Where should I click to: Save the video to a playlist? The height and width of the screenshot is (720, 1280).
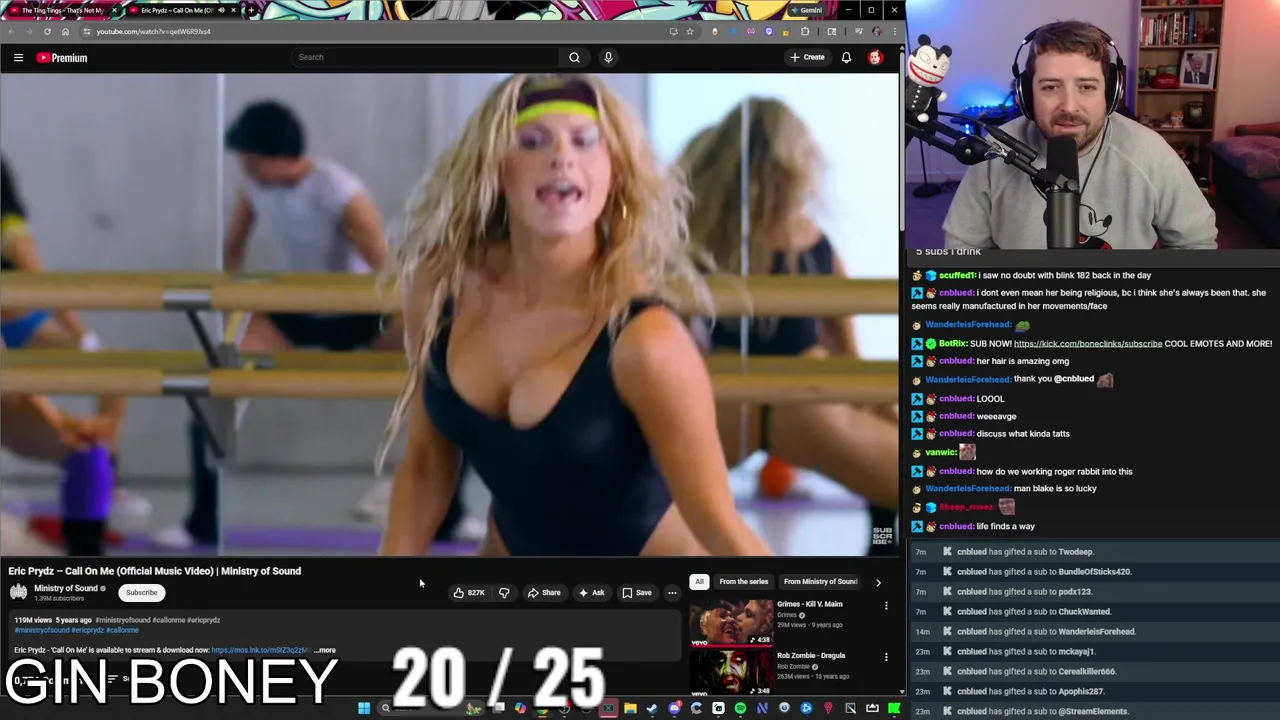coord(637,593)
